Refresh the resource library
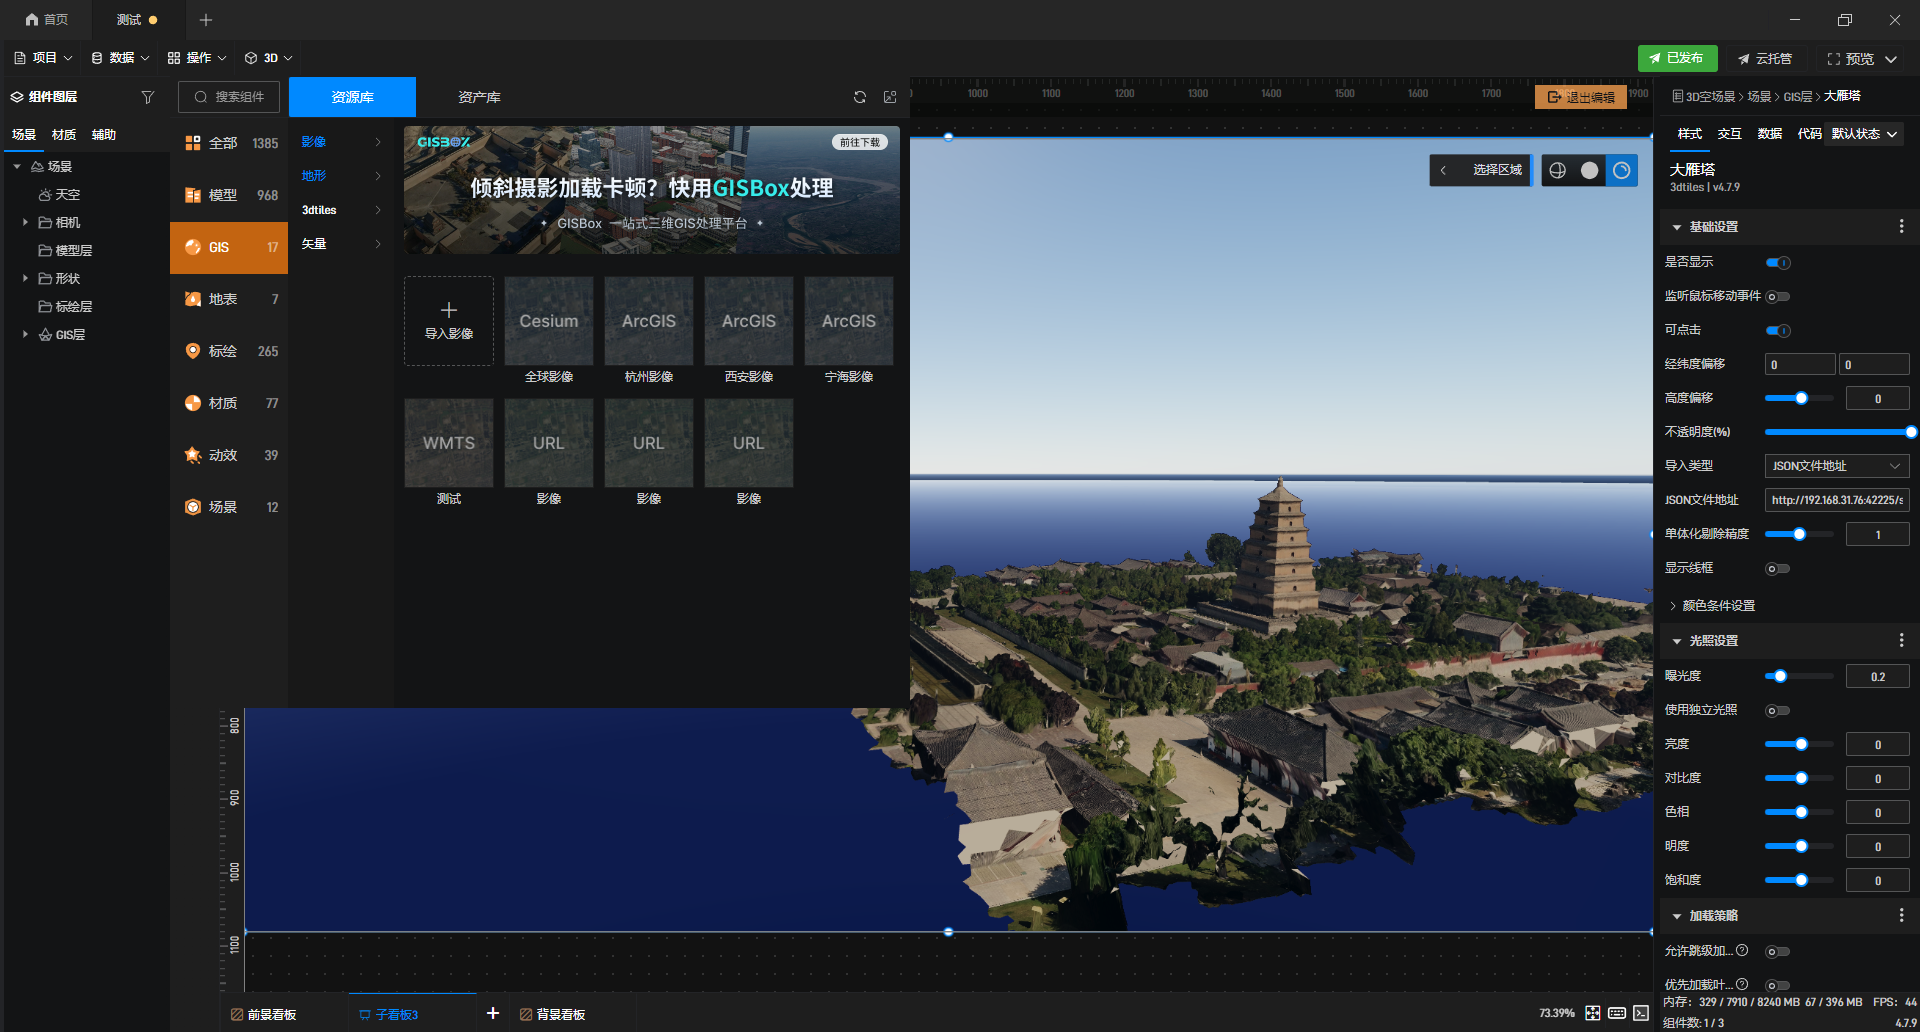The width and height of the screenshot is (1920, 1032). coord(860,97)
